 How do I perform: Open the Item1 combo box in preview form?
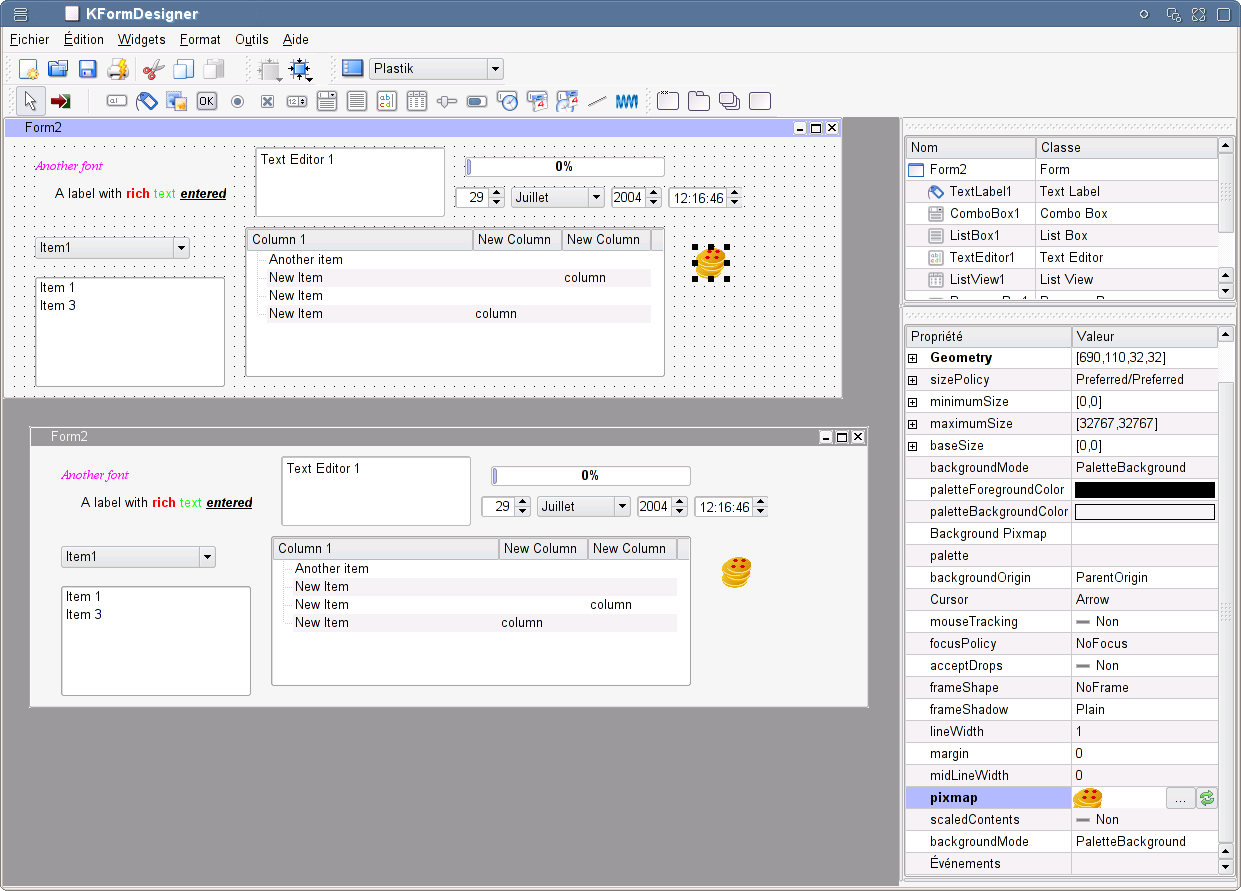138,556
